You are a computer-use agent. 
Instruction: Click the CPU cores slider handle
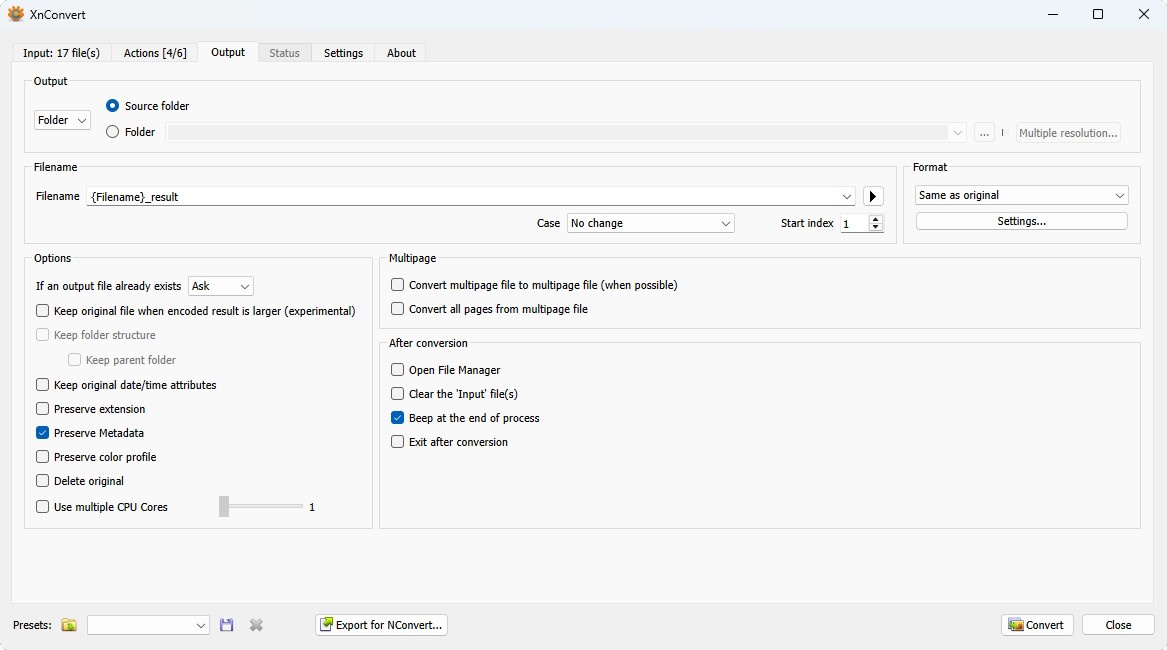(x=224, y=506)
